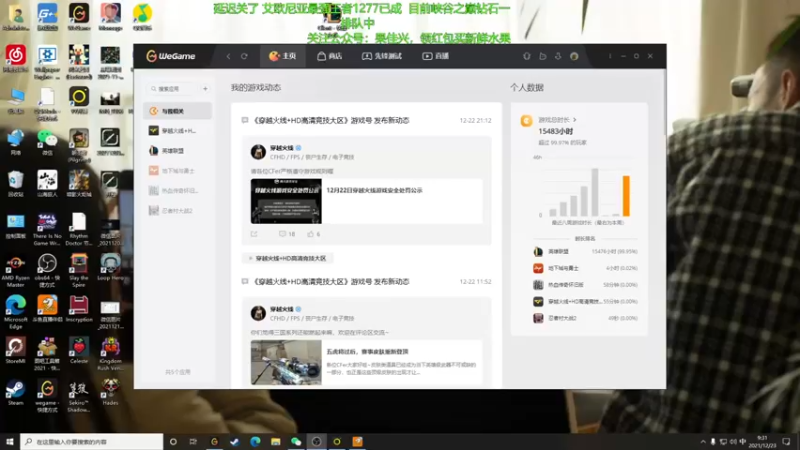Add an app with the plus button

coord(205,89)
